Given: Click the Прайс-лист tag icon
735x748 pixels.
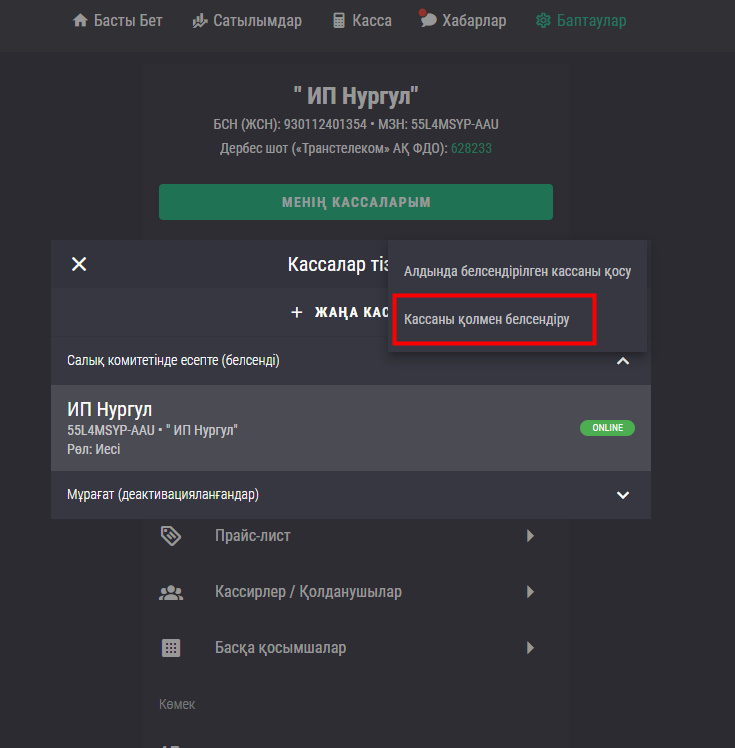Looking at the screenshot, I should click(x=171, y=536).
